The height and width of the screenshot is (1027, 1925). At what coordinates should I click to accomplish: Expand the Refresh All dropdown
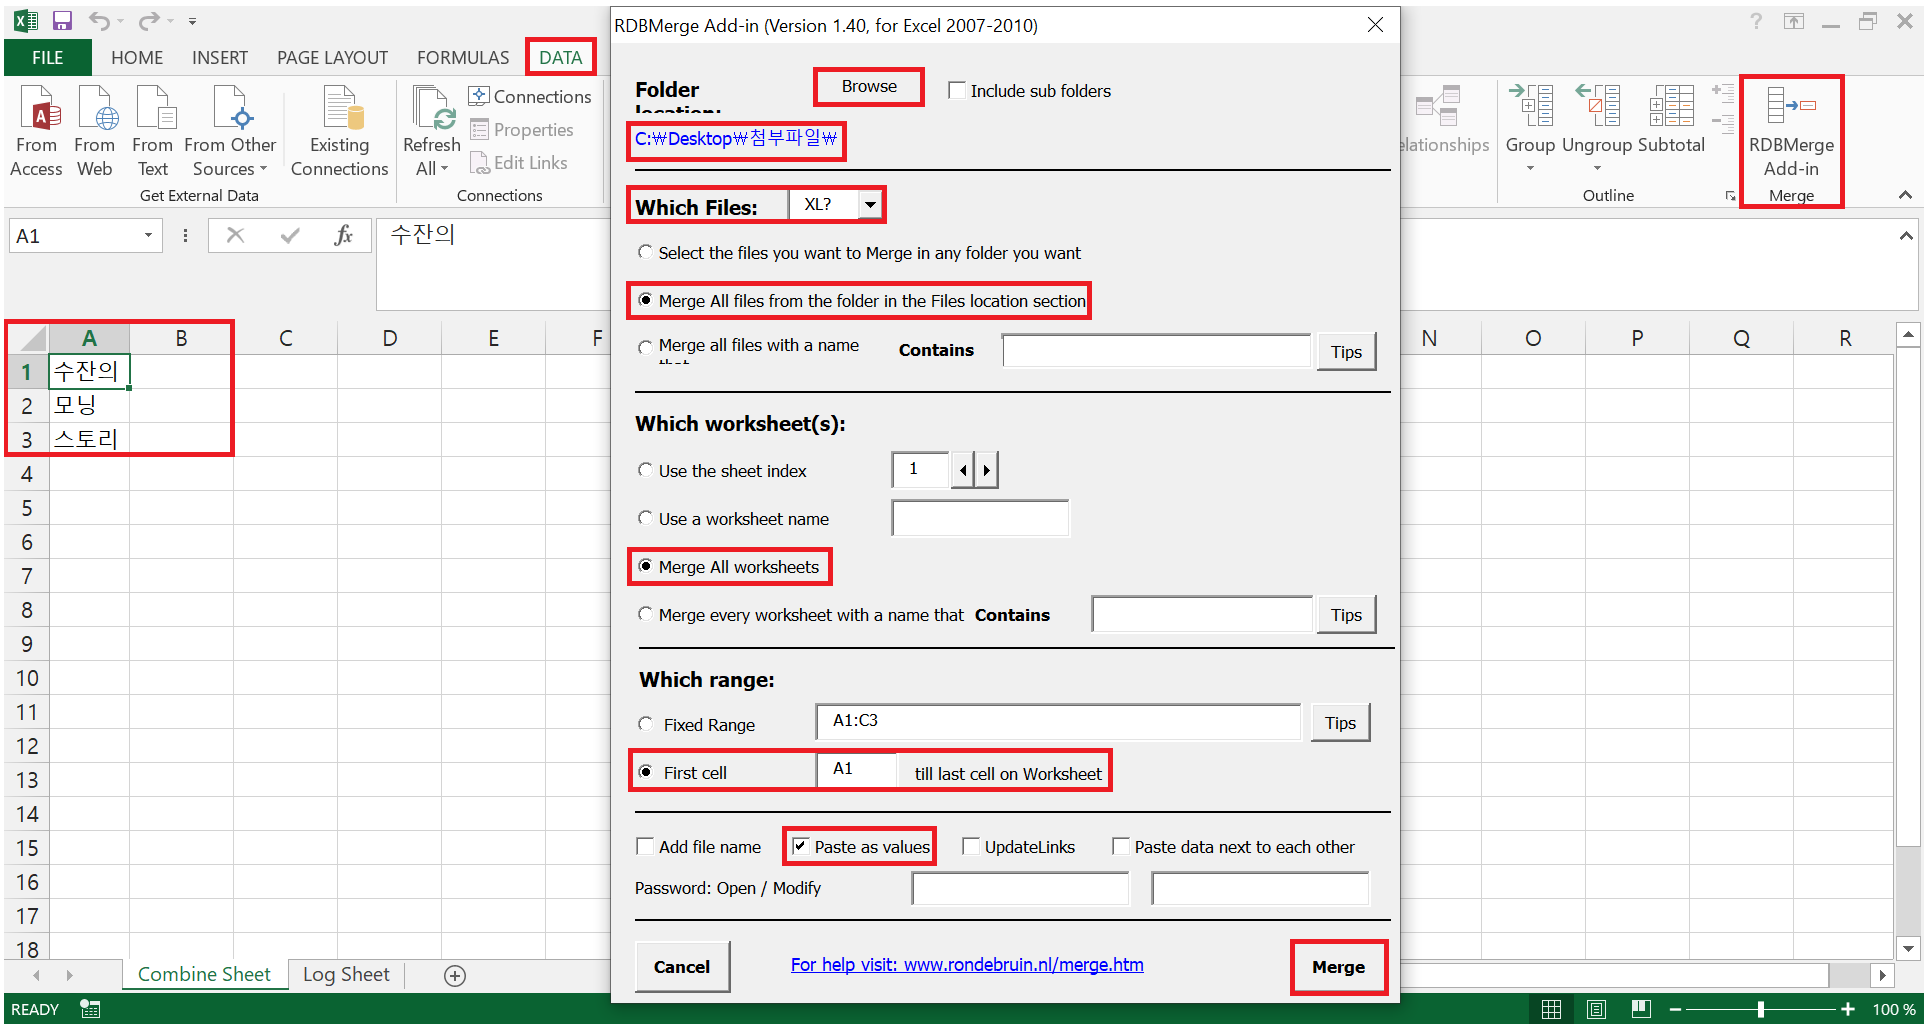444,169
